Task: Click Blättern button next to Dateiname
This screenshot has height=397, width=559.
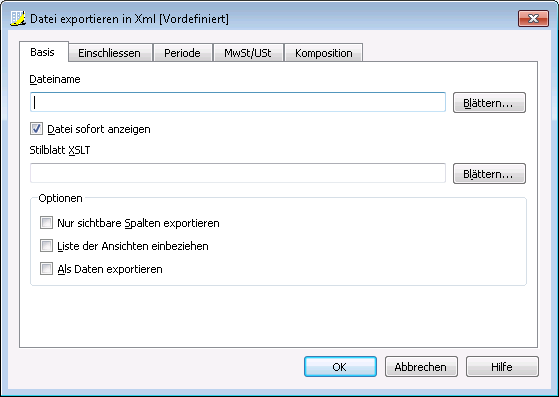Action: point(489,103)
